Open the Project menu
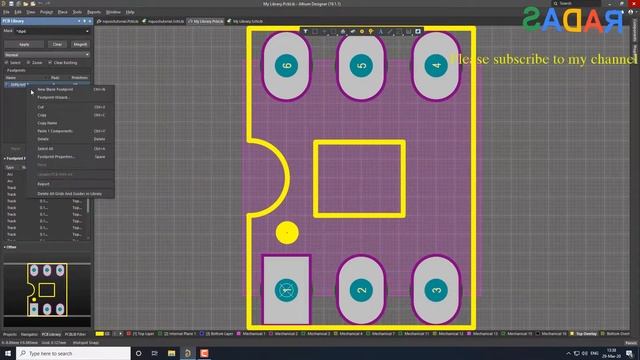The height and width of the screenshot is (360, 640). pyautogui.click(x=46, y=12)
